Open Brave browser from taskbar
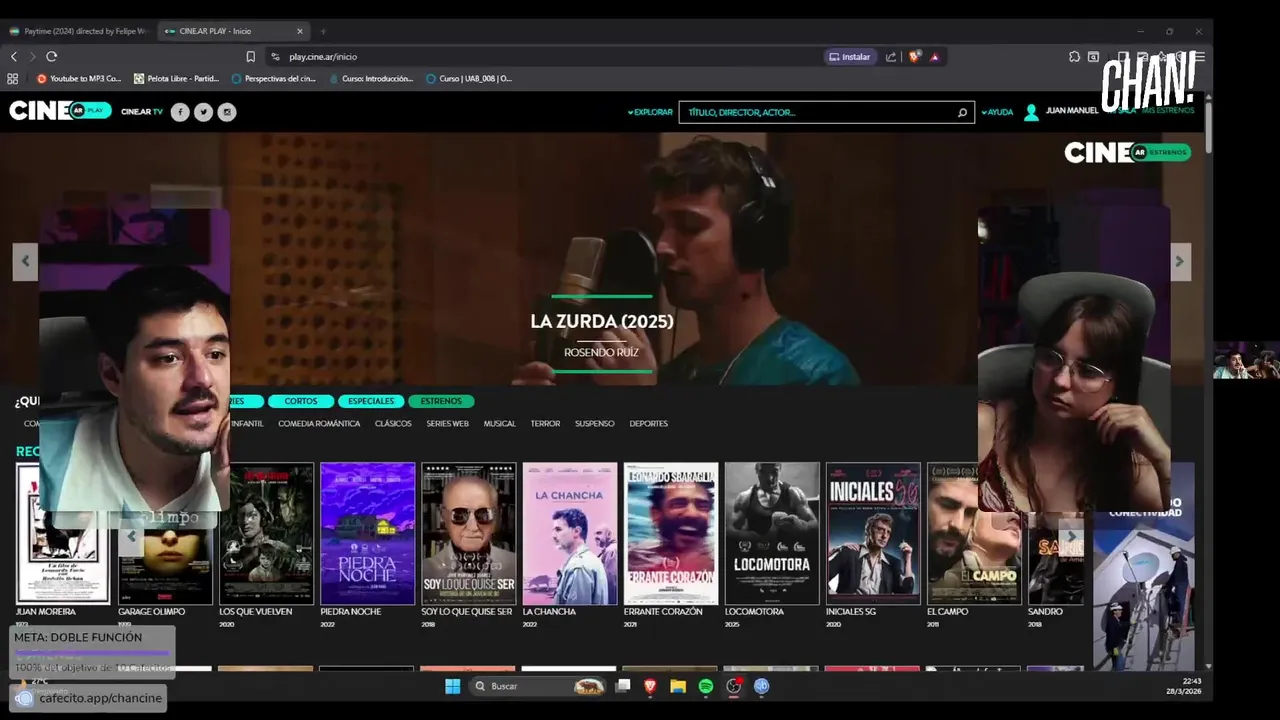Viewport: 1280px width, 720px height. (651, 686)
